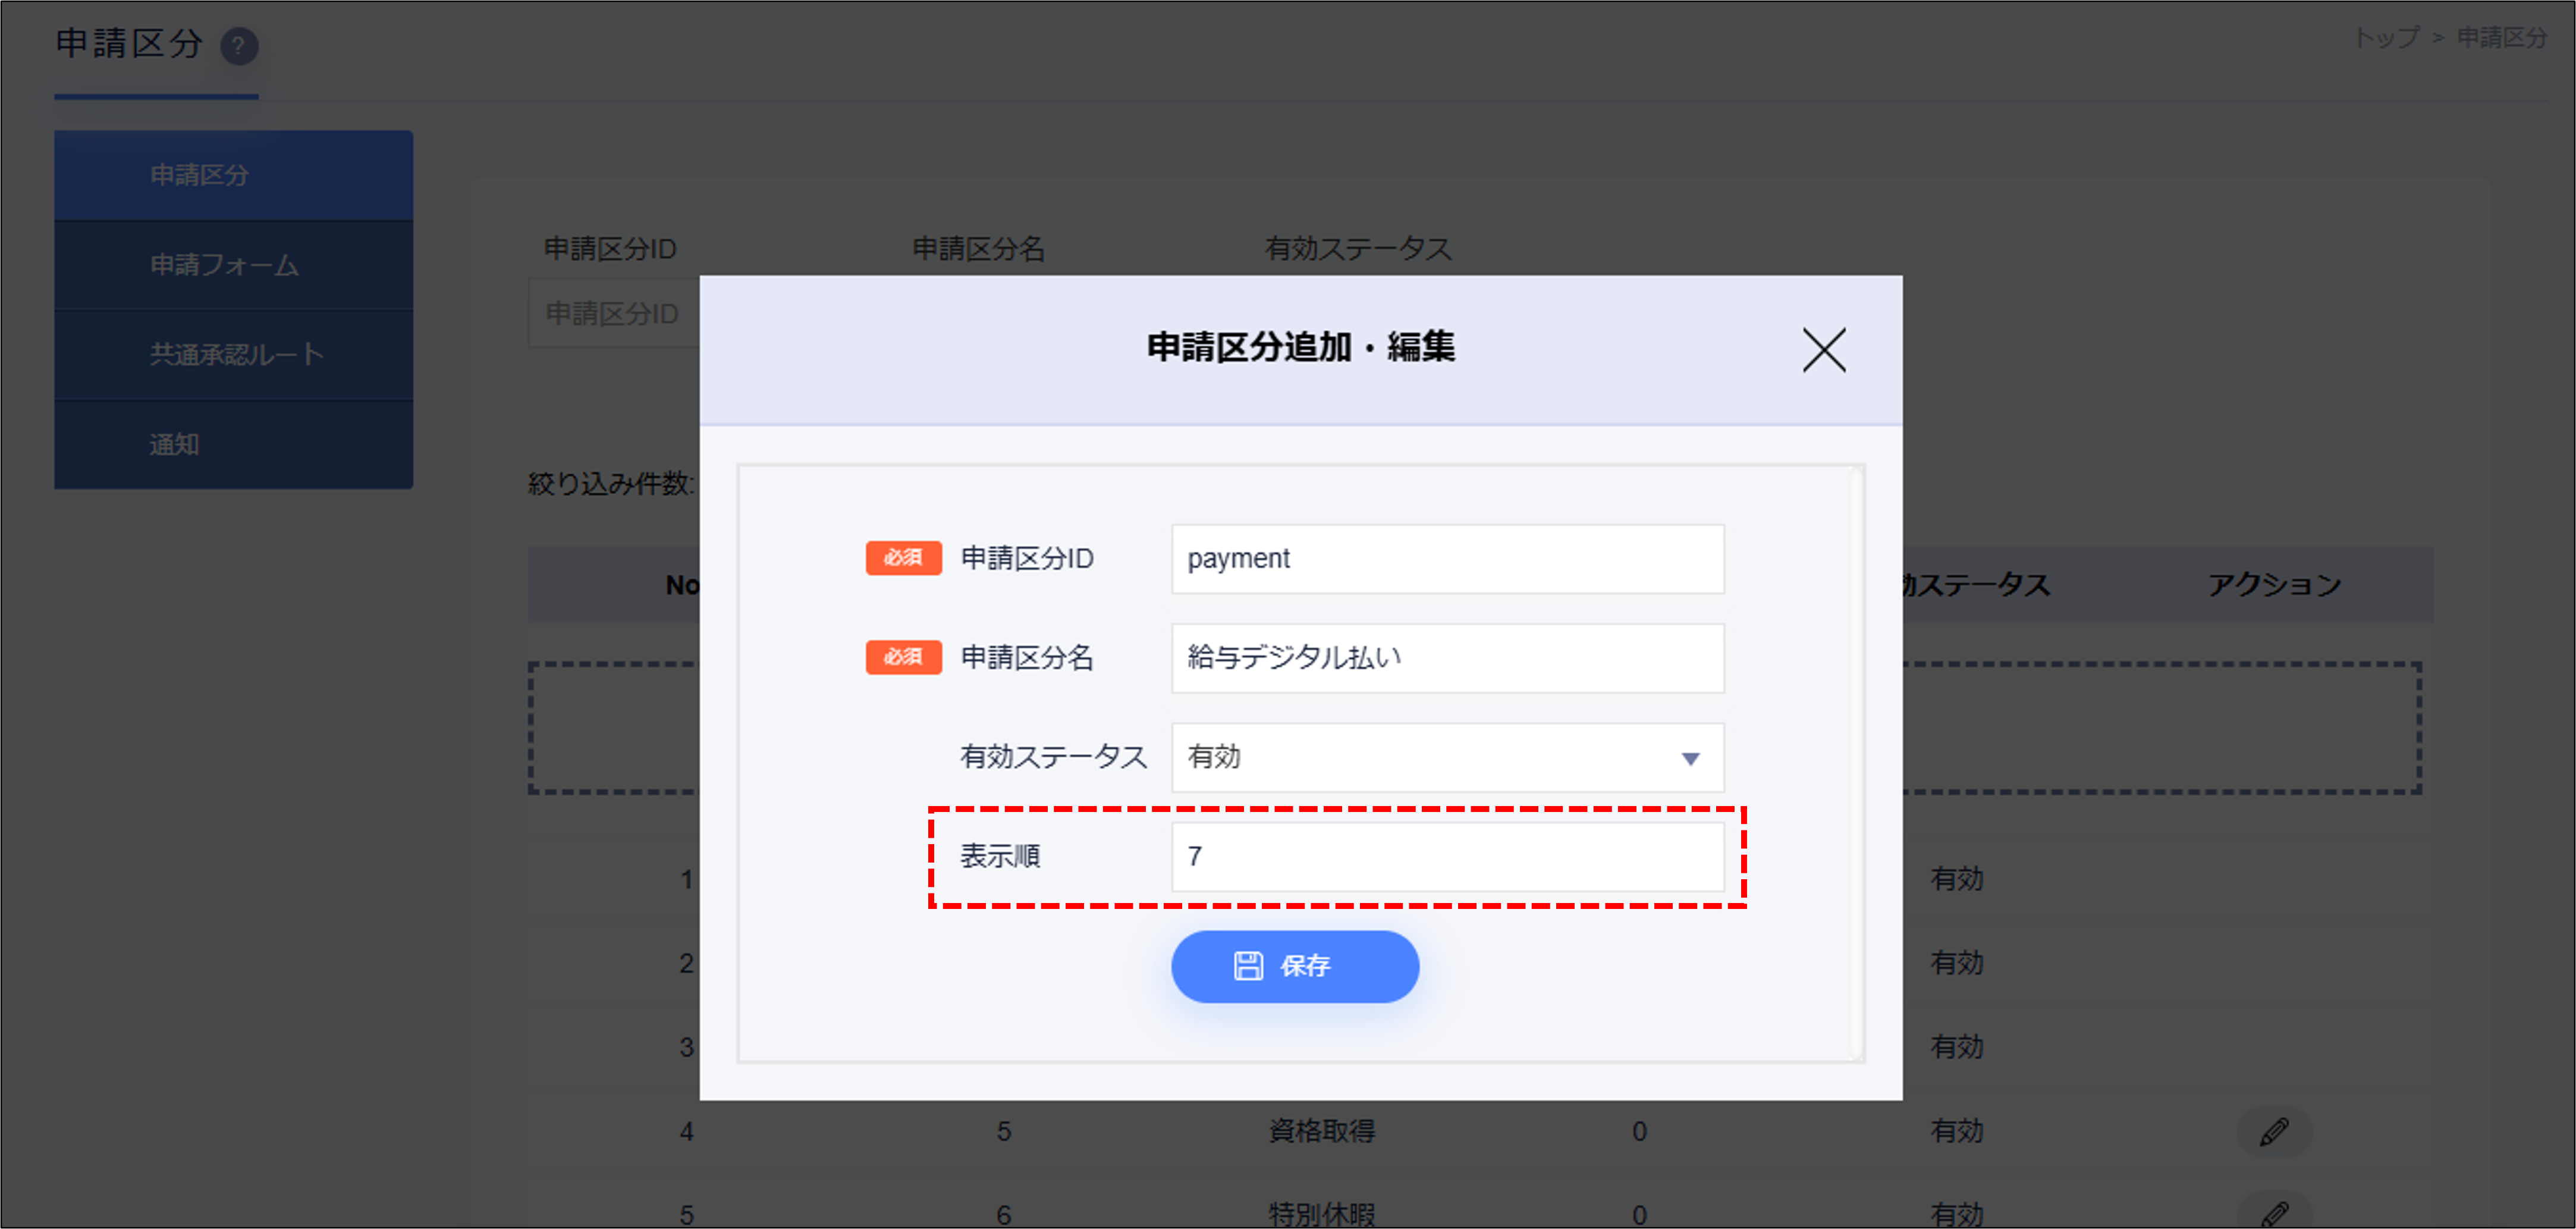Click 有効 status in row number 2
The image size is (2576, 1229).
click(x=1956, y=963)
